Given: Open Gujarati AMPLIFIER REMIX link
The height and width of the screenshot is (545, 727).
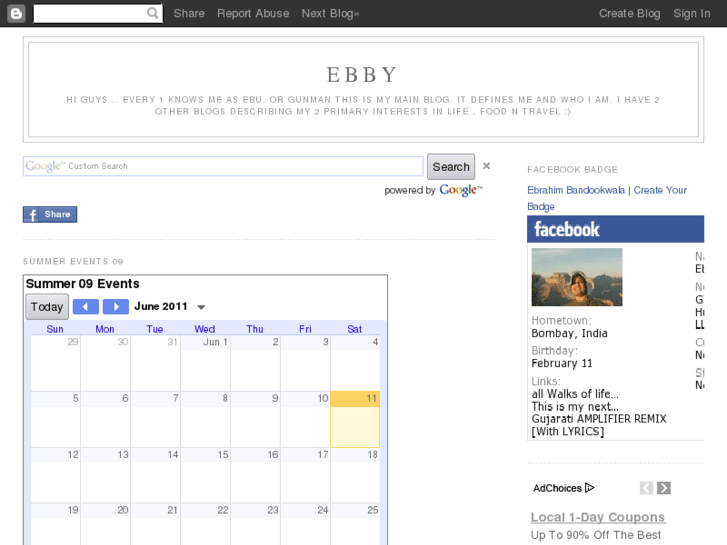Looking at the screenshot, I should click(x=599, y=425).
